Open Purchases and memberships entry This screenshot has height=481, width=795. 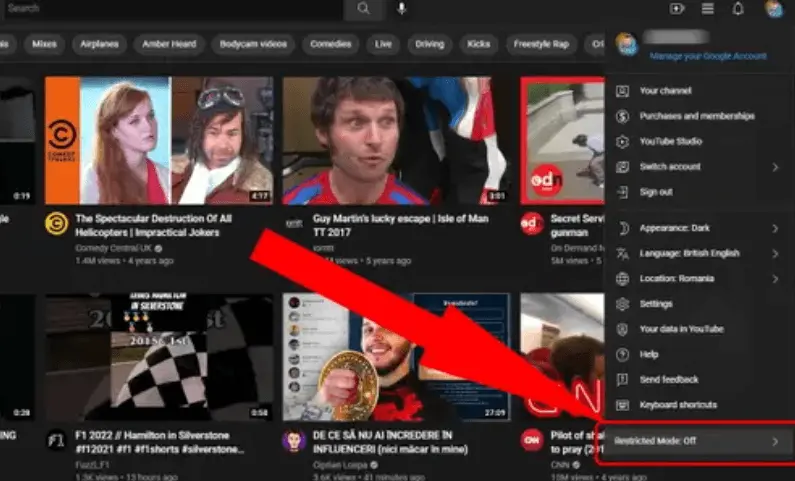[x=700, y=117]
